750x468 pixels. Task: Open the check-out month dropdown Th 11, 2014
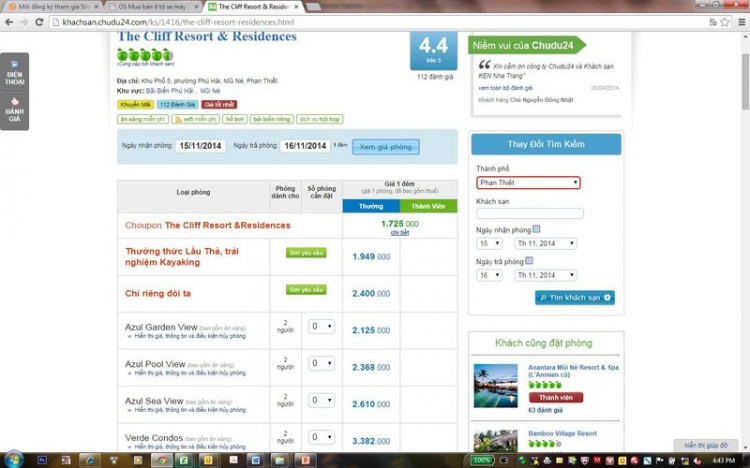pyautogui.click(x=545, y=275)
